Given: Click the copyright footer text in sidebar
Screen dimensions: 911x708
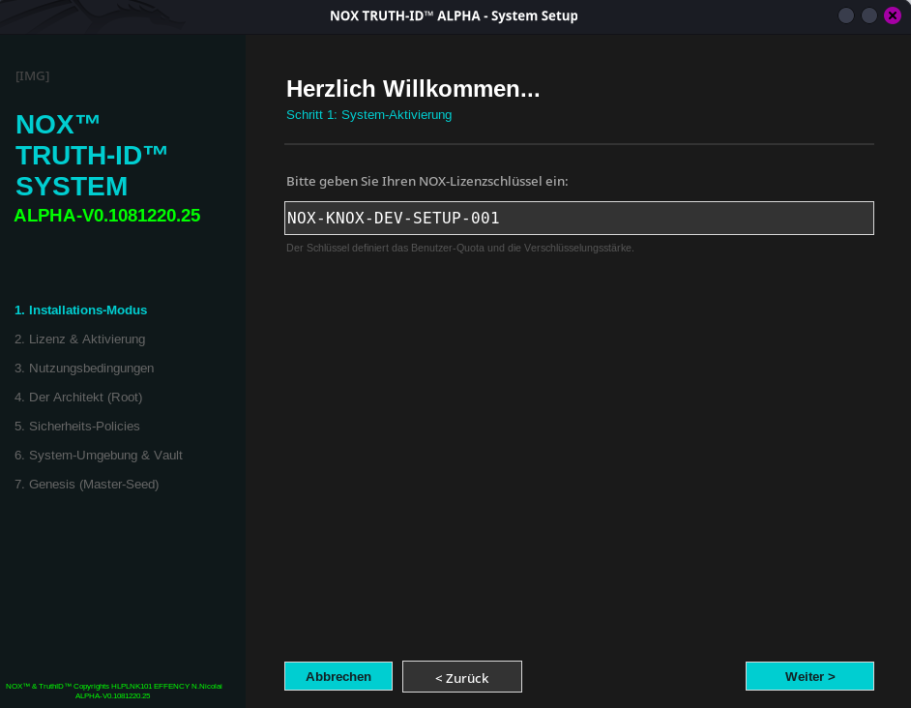Looking at the screenshot, I should (113, 690).
